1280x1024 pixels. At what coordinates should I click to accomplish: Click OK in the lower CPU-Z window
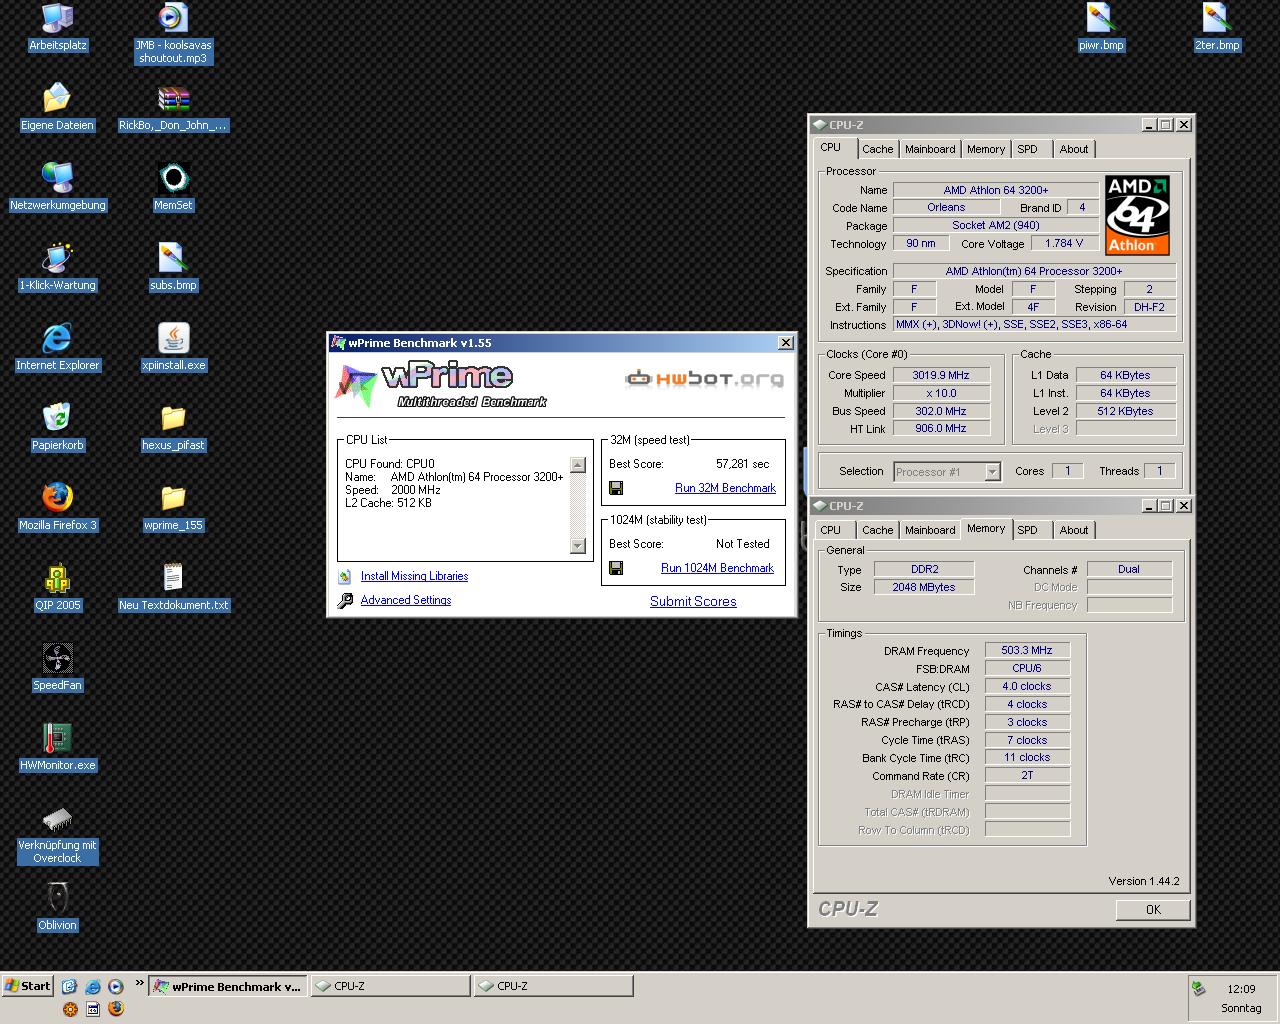tap(1153, 910)
